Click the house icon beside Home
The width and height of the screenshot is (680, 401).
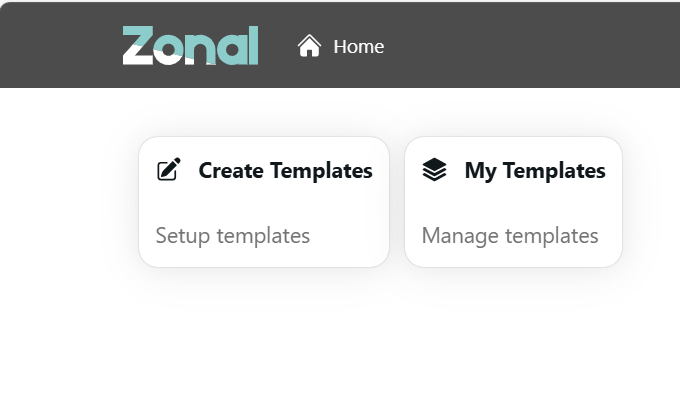pos(309,46)
